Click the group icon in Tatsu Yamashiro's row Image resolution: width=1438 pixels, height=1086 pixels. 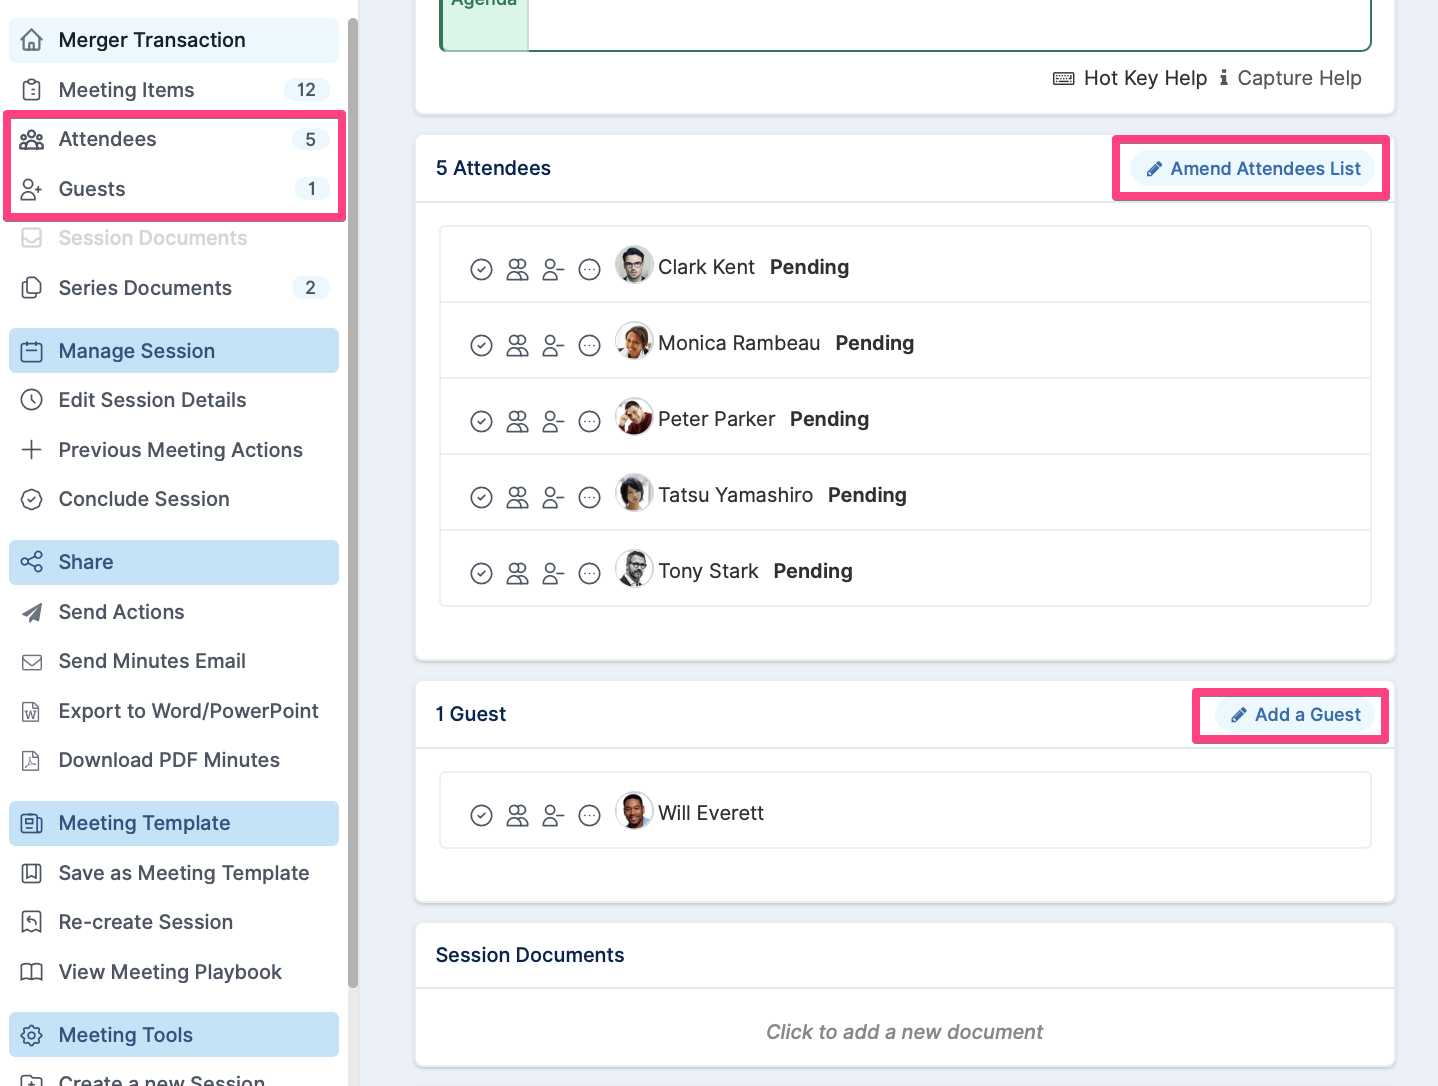coord(517,497)
